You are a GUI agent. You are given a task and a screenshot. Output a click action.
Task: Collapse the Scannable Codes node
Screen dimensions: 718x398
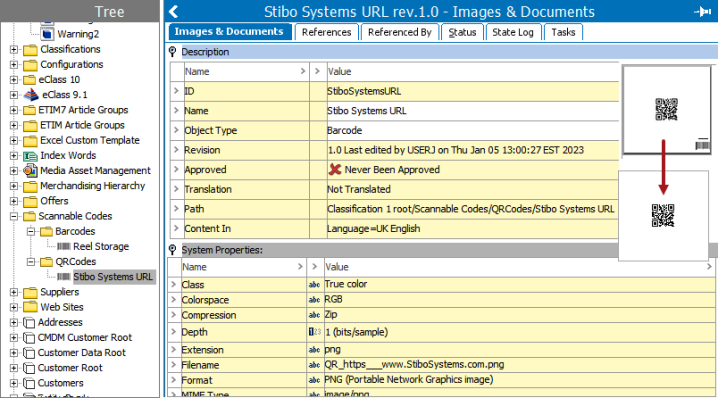pyautogui.click(x=14, y=216)
